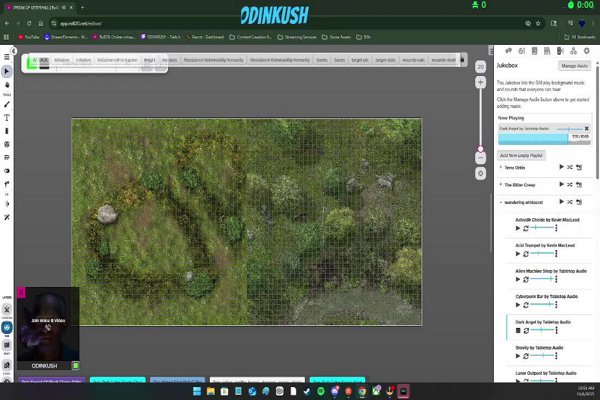
Task: Toggle loop on Cyberpunk Bar track
Action: [526, 305]
